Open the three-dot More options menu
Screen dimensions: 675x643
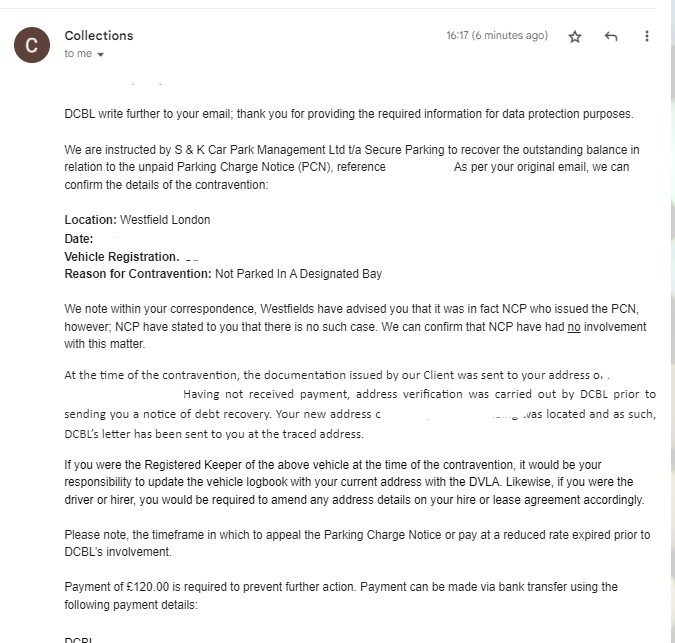[647, 36]
